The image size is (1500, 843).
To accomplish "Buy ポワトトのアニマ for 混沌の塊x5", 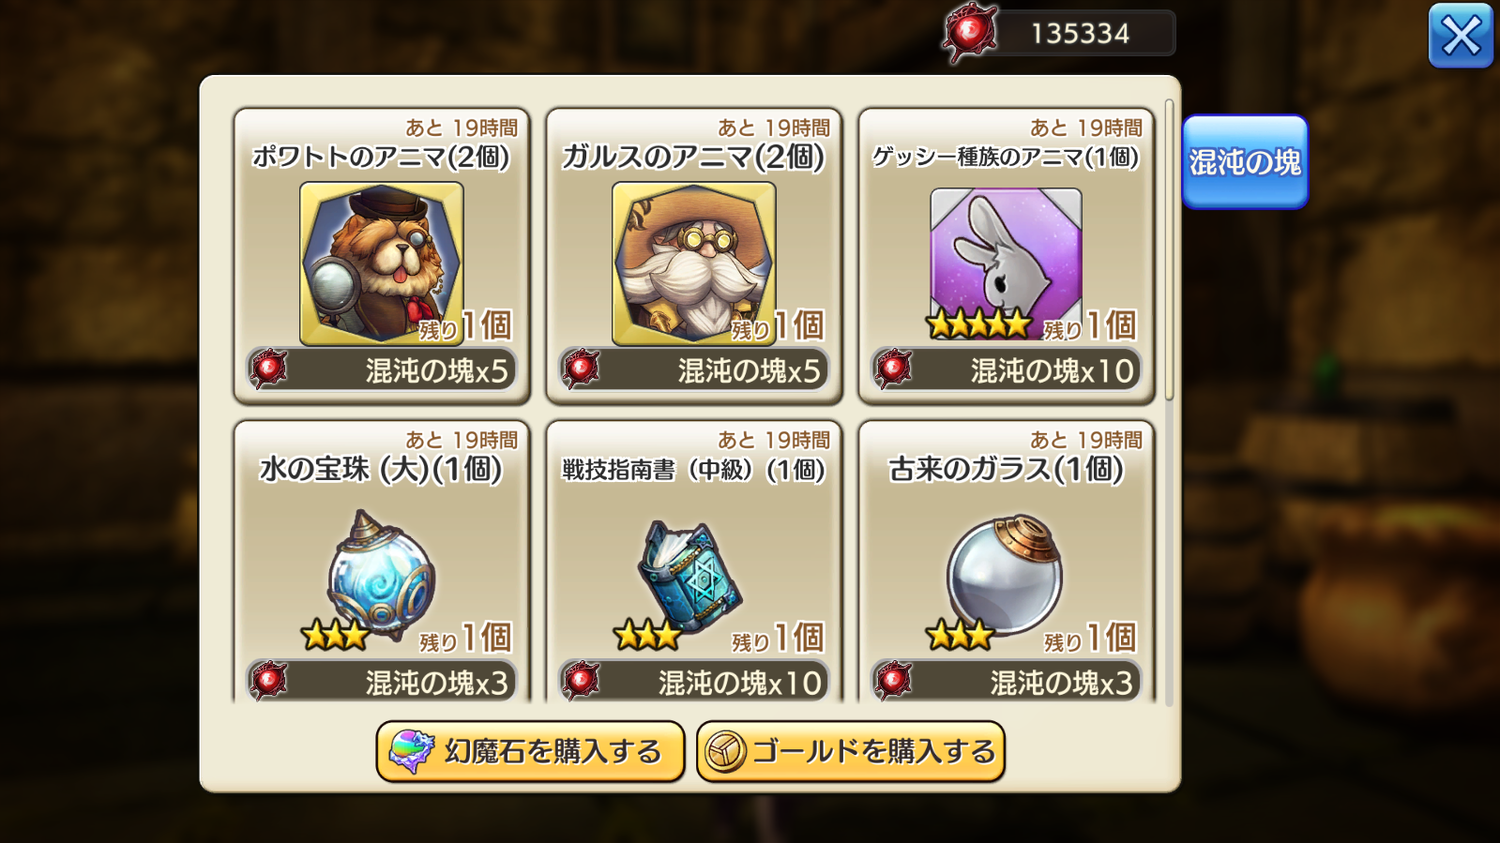I will [x=381, y=370].
